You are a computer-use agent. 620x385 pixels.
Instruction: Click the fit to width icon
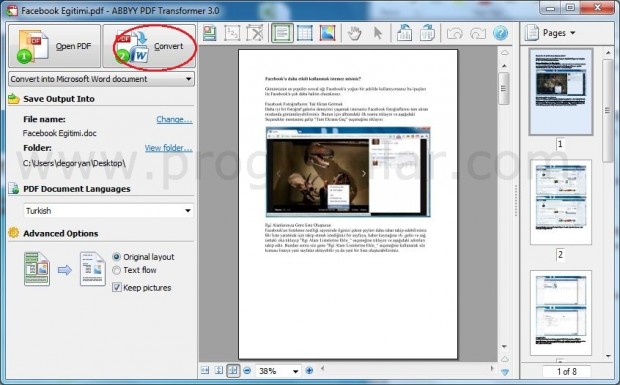point(205,370)
